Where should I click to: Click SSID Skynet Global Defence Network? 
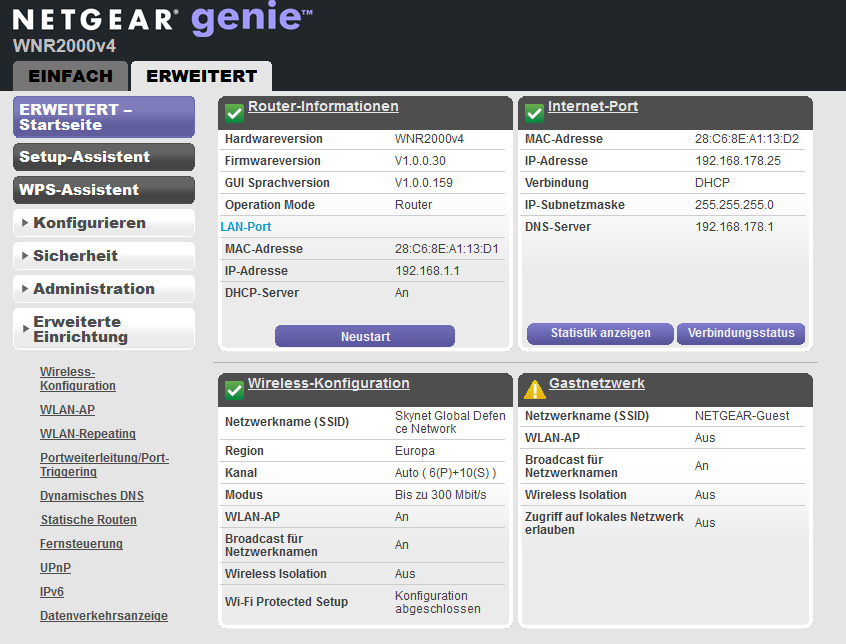[x=450, y=422]
